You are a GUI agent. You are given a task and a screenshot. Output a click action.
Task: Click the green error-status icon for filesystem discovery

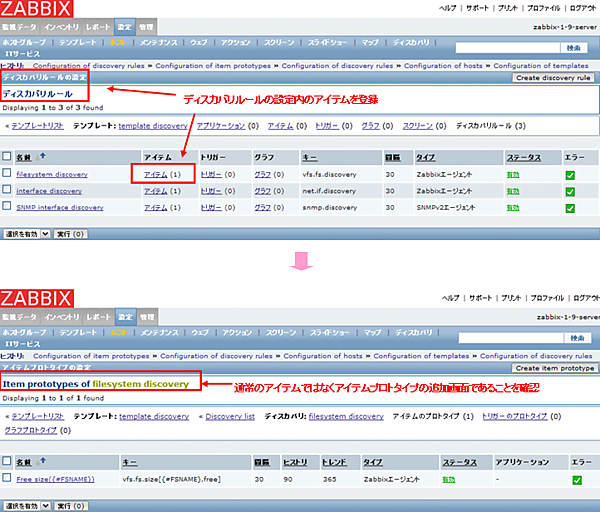pos(570,175)
